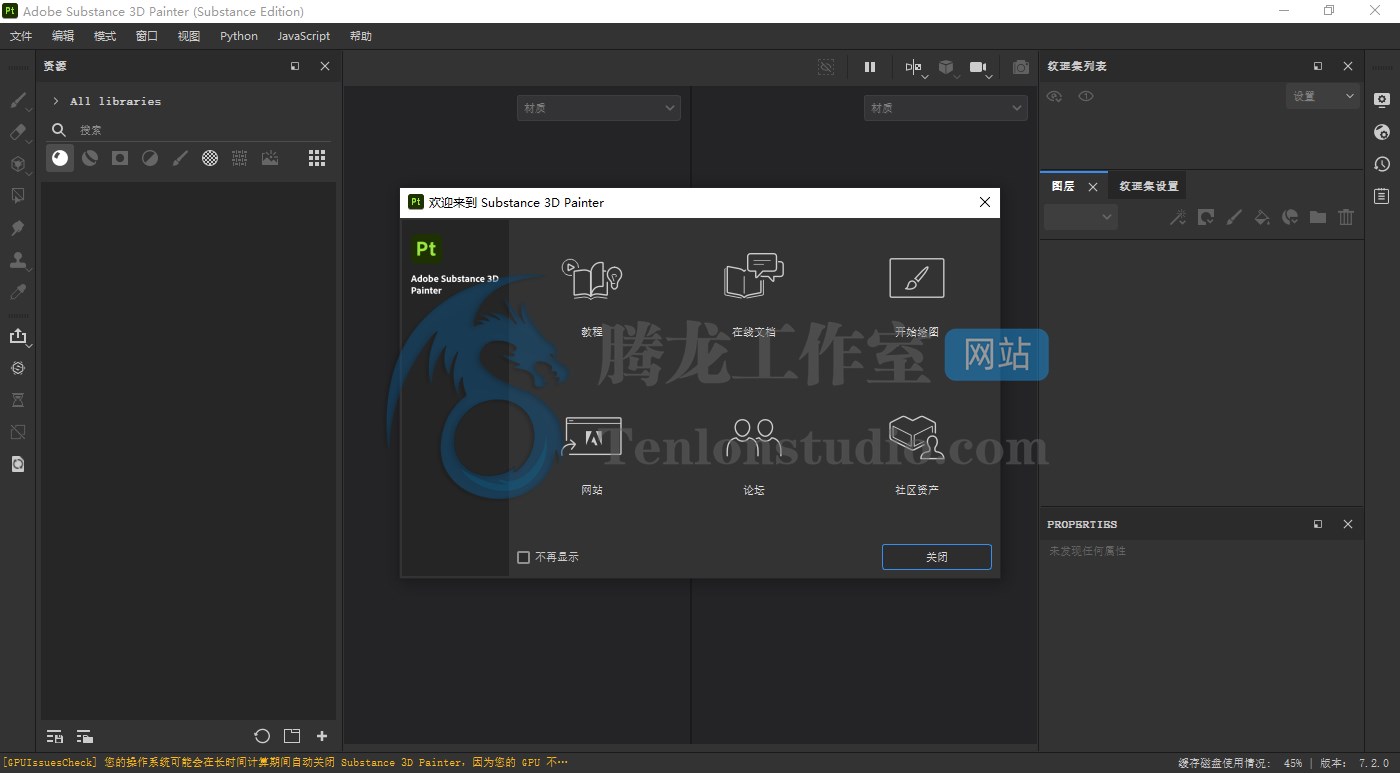The height and width of the screenshot is (773, 1400).
Task: Open the layers blending mode dropdown
Action: click(1080, 217)
